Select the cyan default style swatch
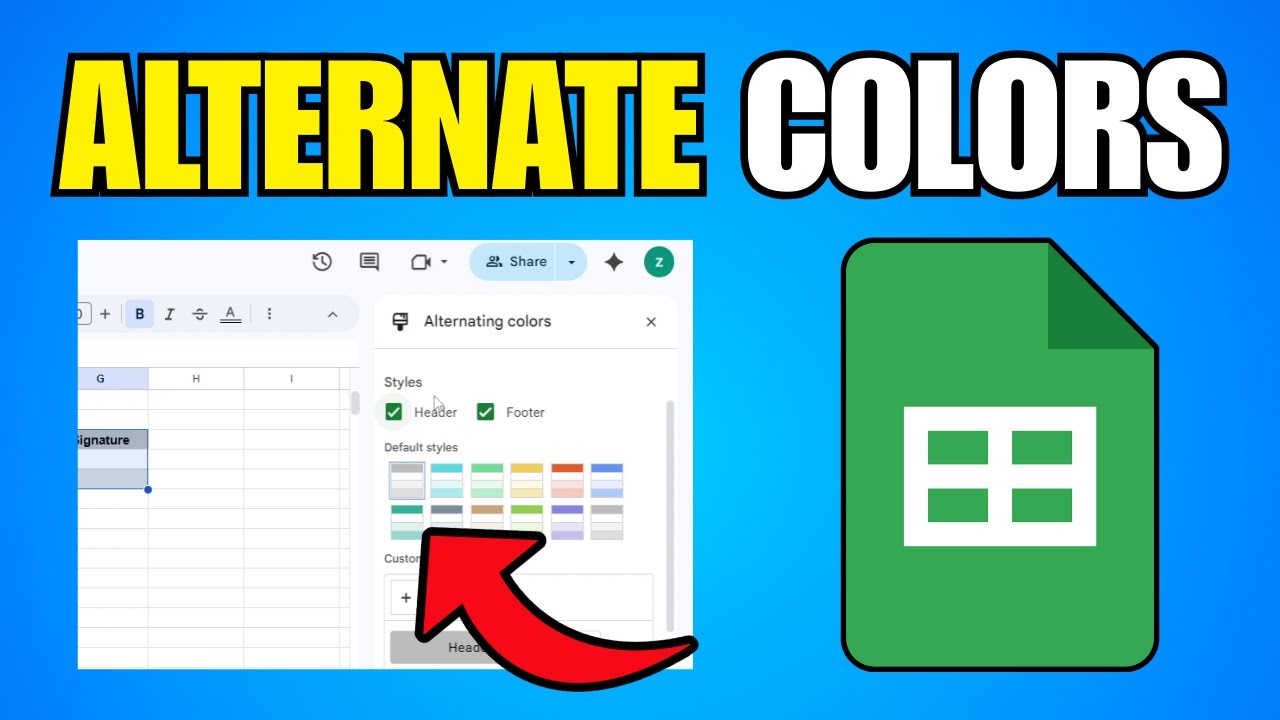Screen dimensions: 1280x720 point(447,480)
